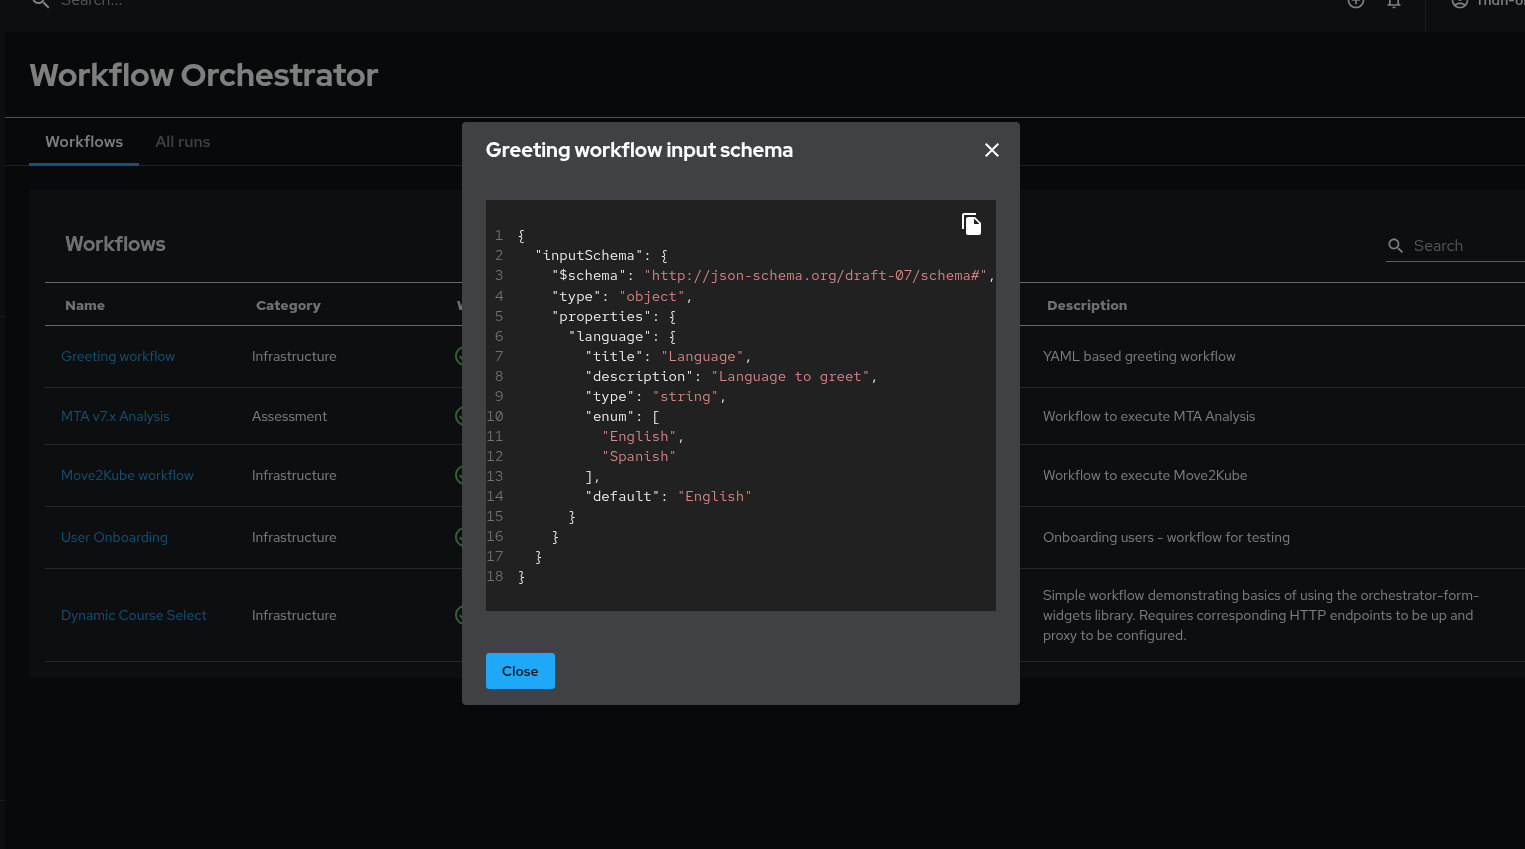Click the Description column header
Viewport: 1525px width, 849px height.
tap(1086, 305)
